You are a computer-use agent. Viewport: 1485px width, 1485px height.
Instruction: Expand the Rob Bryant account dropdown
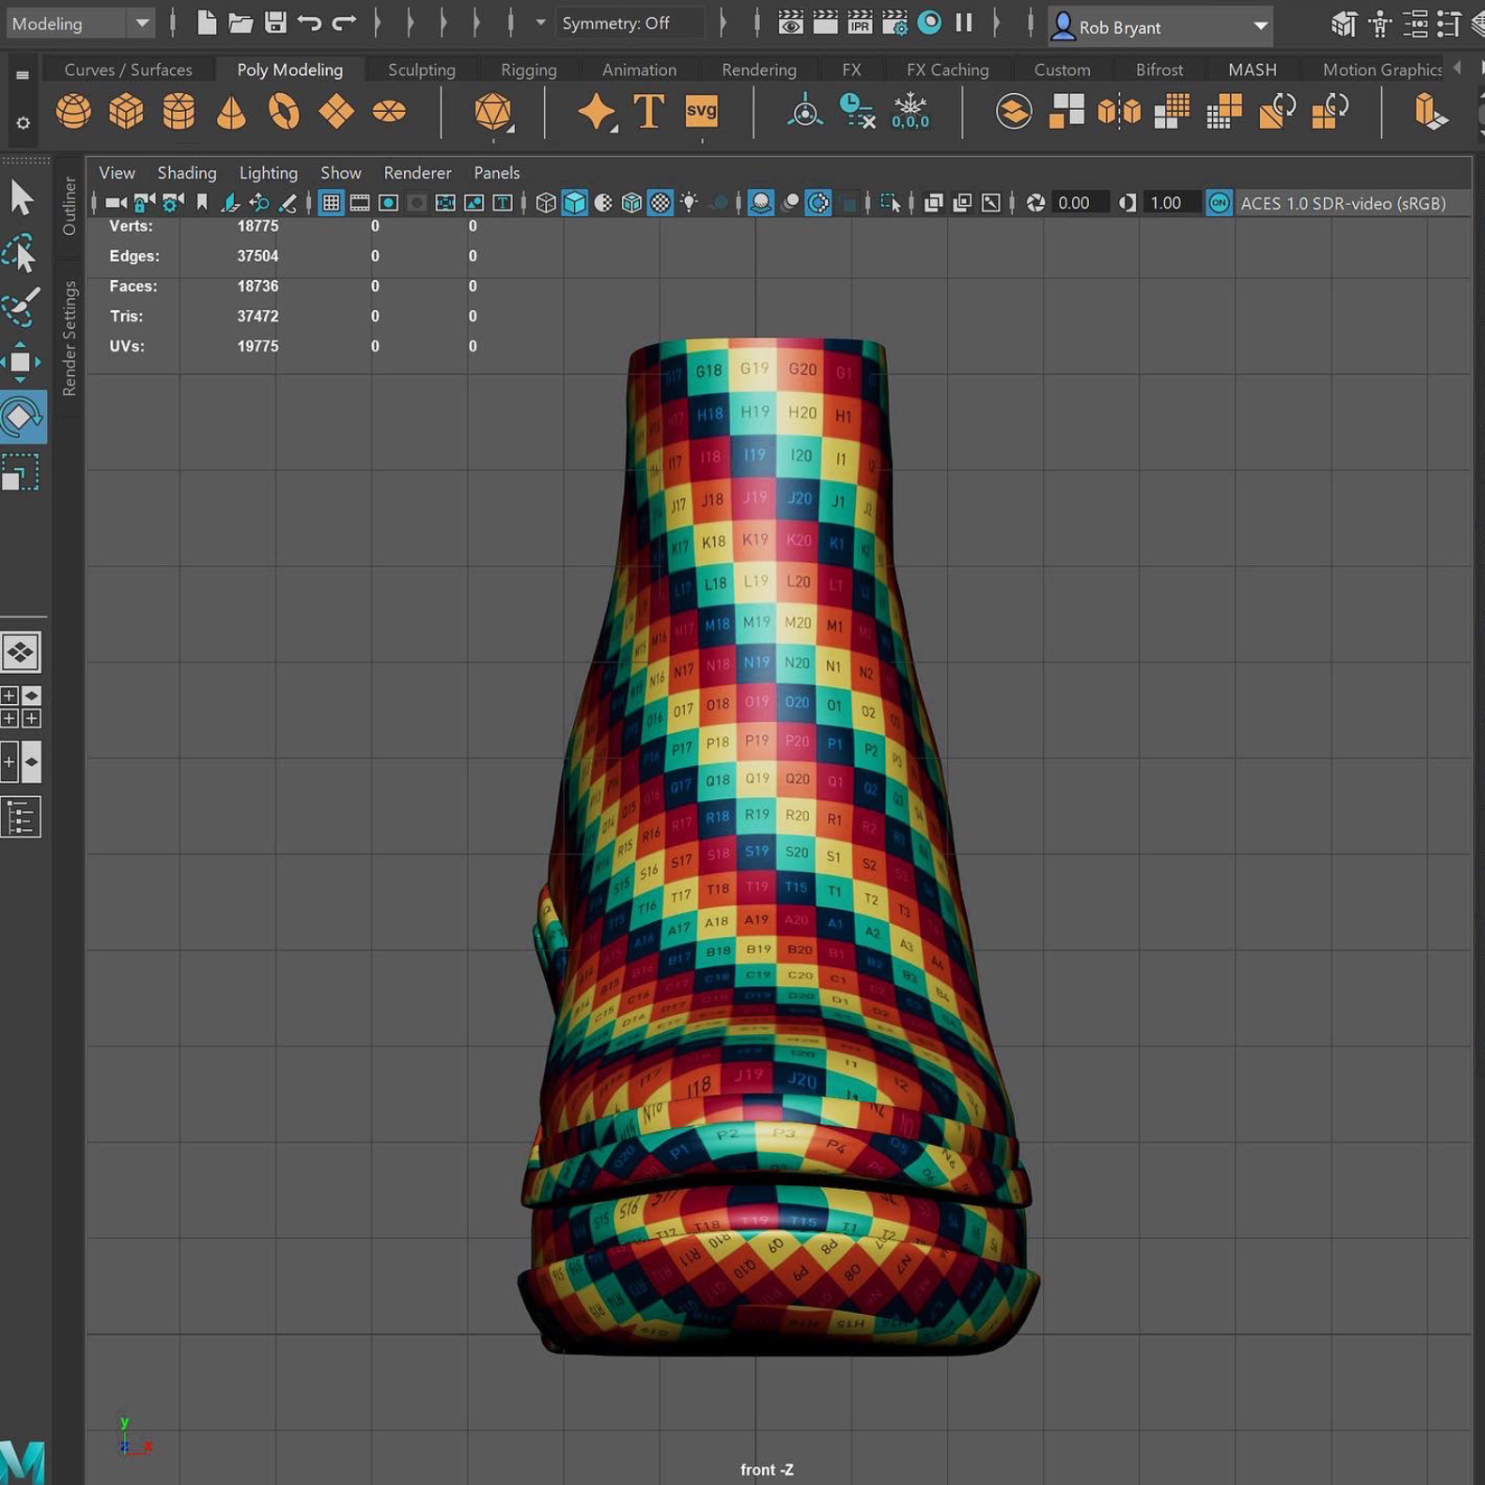pos(1260,27)
